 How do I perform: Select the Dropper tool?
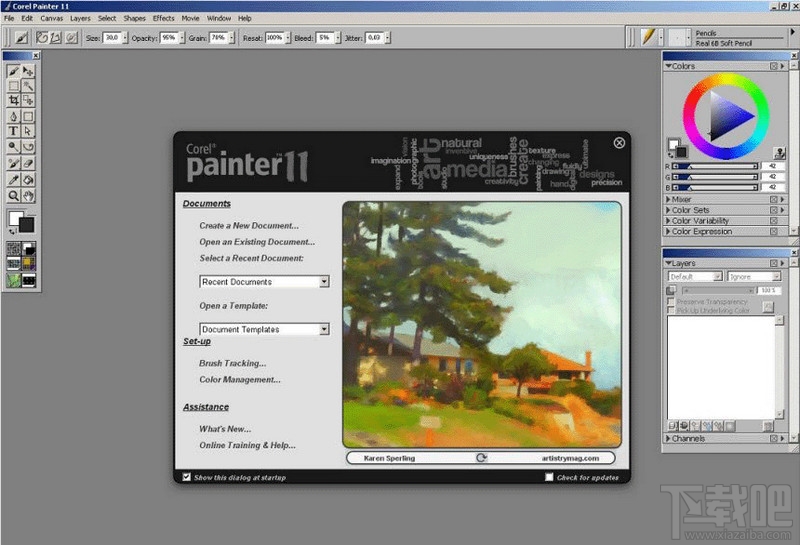coord(14,180)
